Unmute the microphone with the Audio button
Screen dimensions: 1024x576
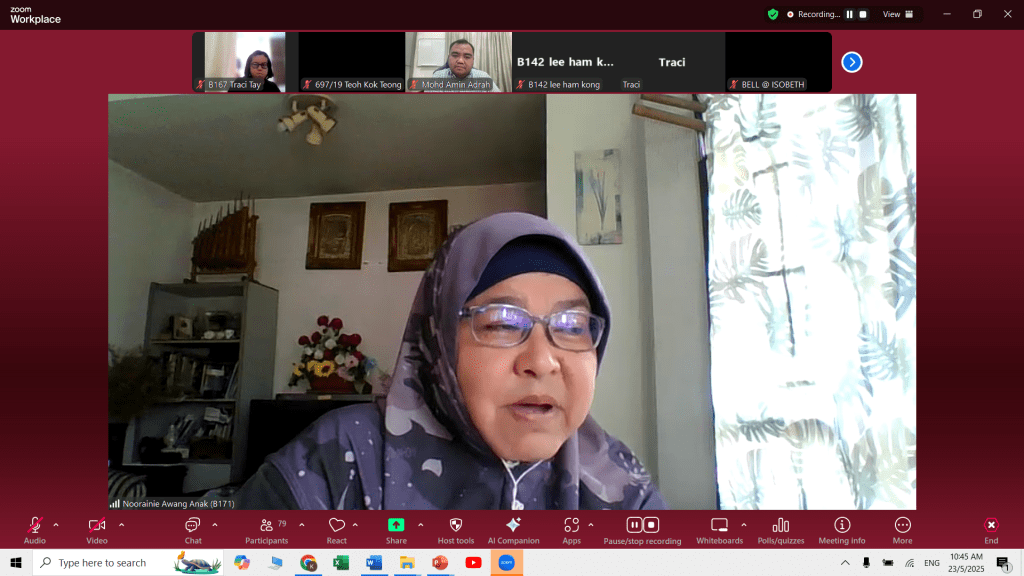point(35,529)
